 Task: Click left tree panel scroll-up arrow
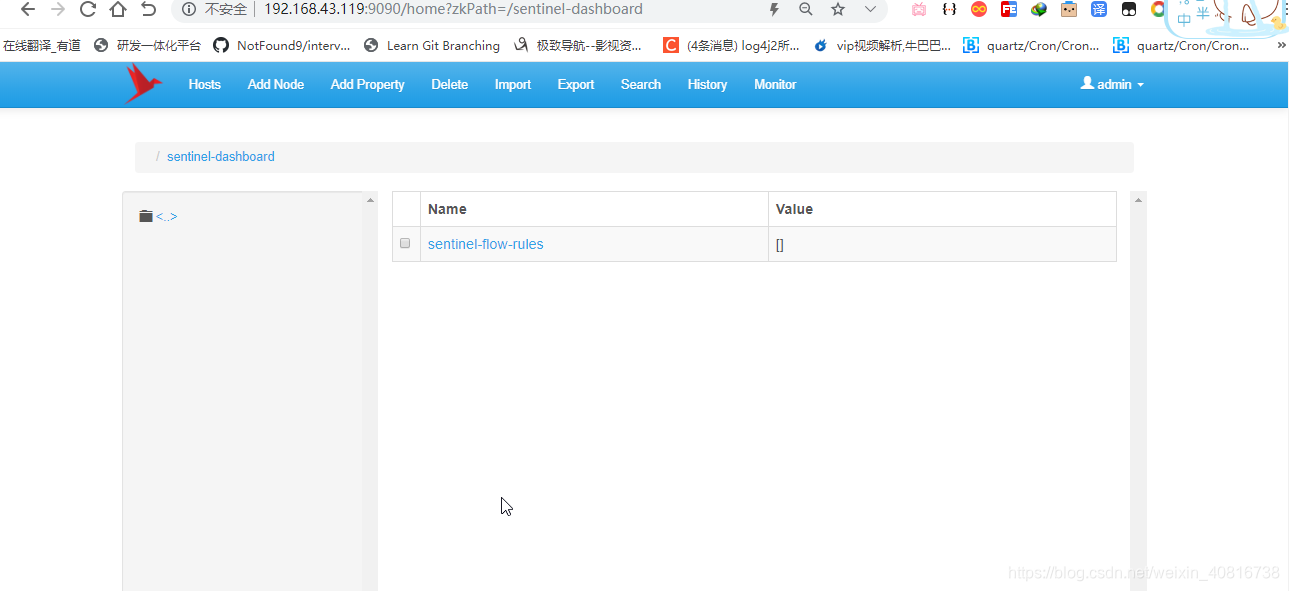pyautogui.click(x=370, y=200)
